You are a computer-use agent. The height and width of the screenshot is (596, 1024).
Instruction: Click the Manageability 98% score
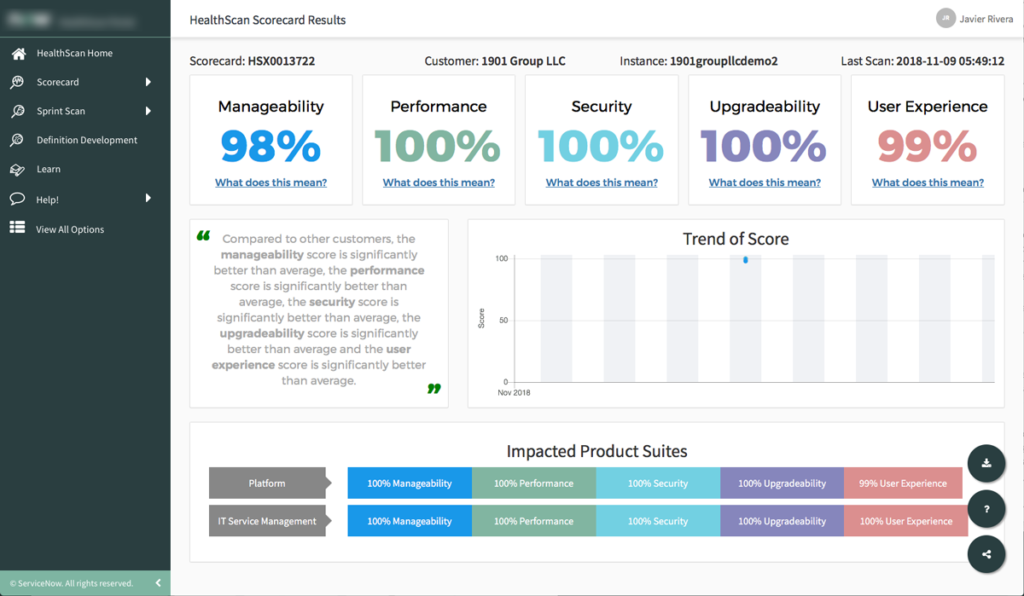point(271,146)
